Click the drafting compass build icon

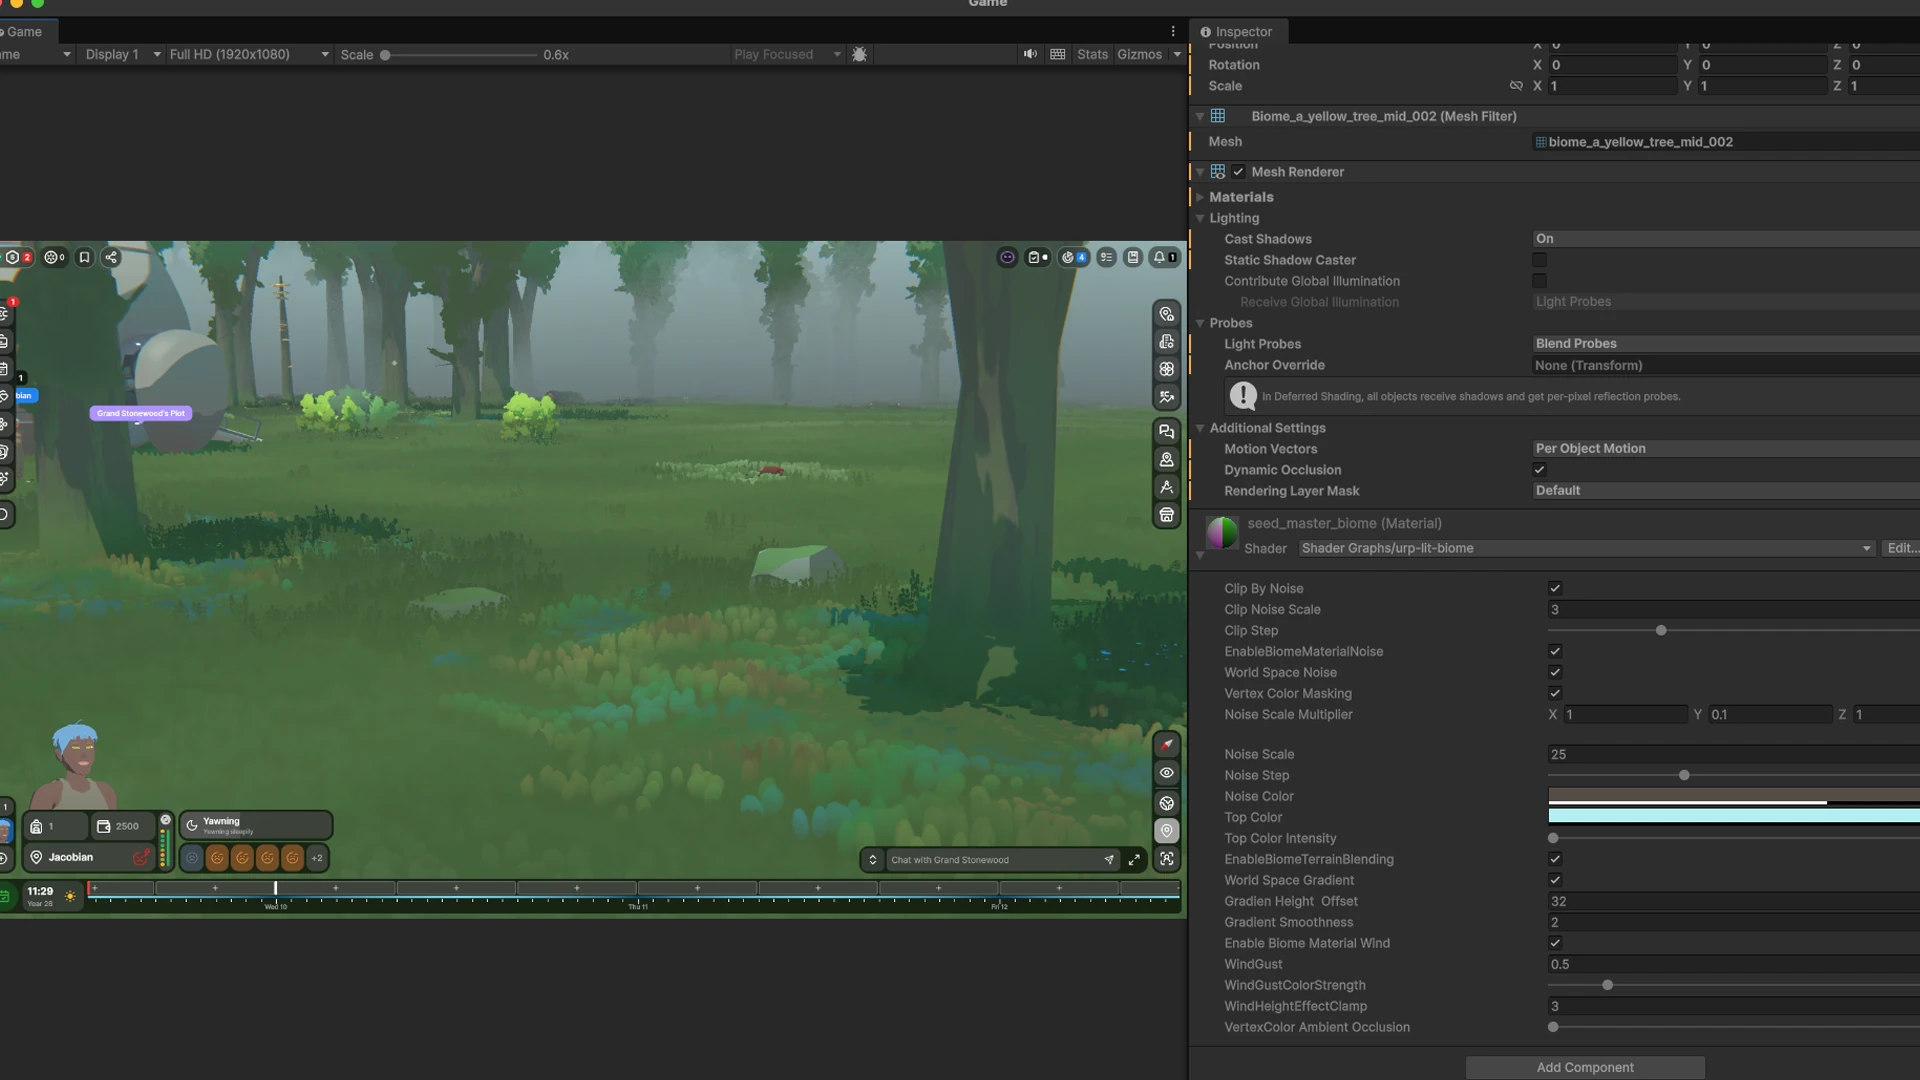(1166, 487)
